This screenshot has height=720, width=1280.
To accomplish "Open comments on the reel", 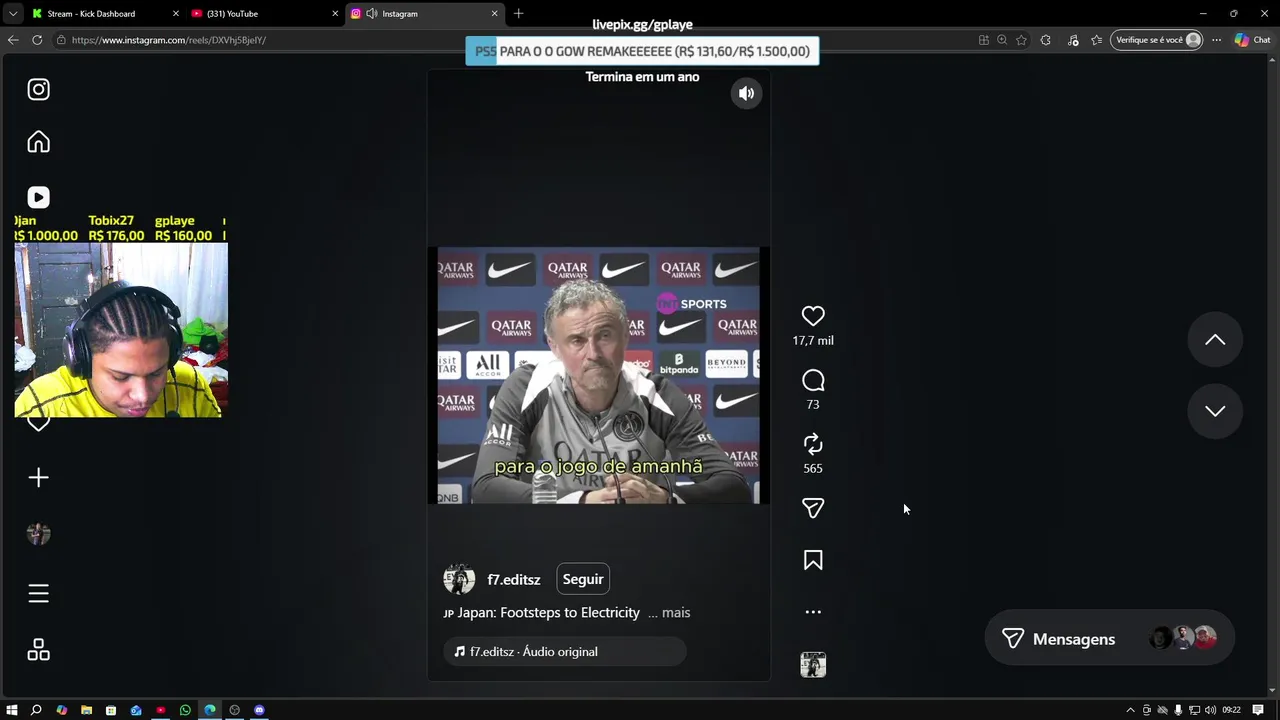I will pos(813,380).
